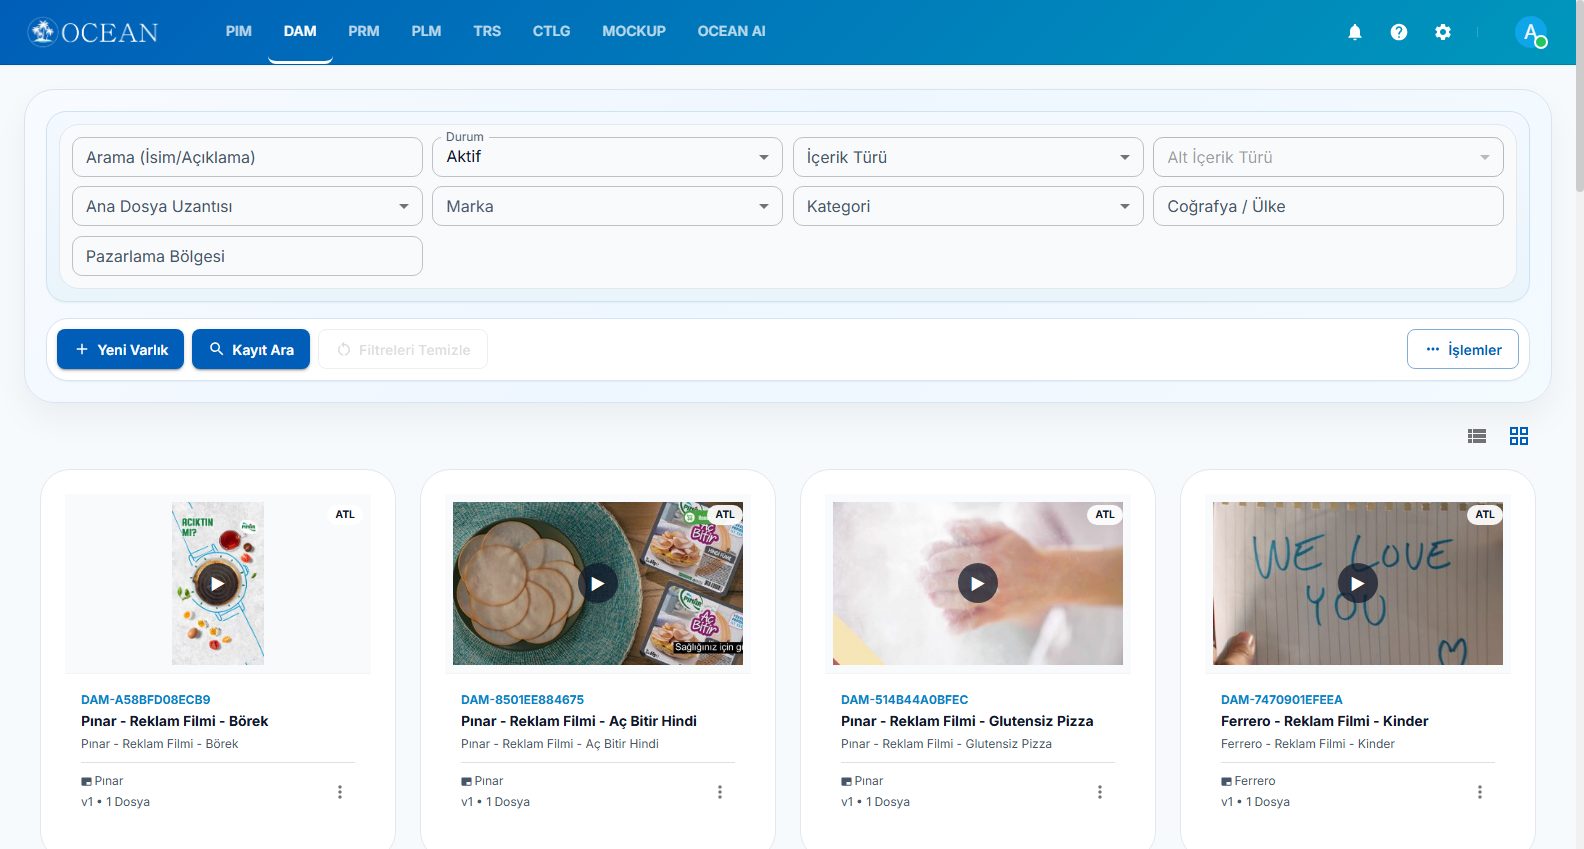The width and height of the screenshot is (1584, 849).
Task: Click the Yeni Varlık button
Action: (120, 349)
